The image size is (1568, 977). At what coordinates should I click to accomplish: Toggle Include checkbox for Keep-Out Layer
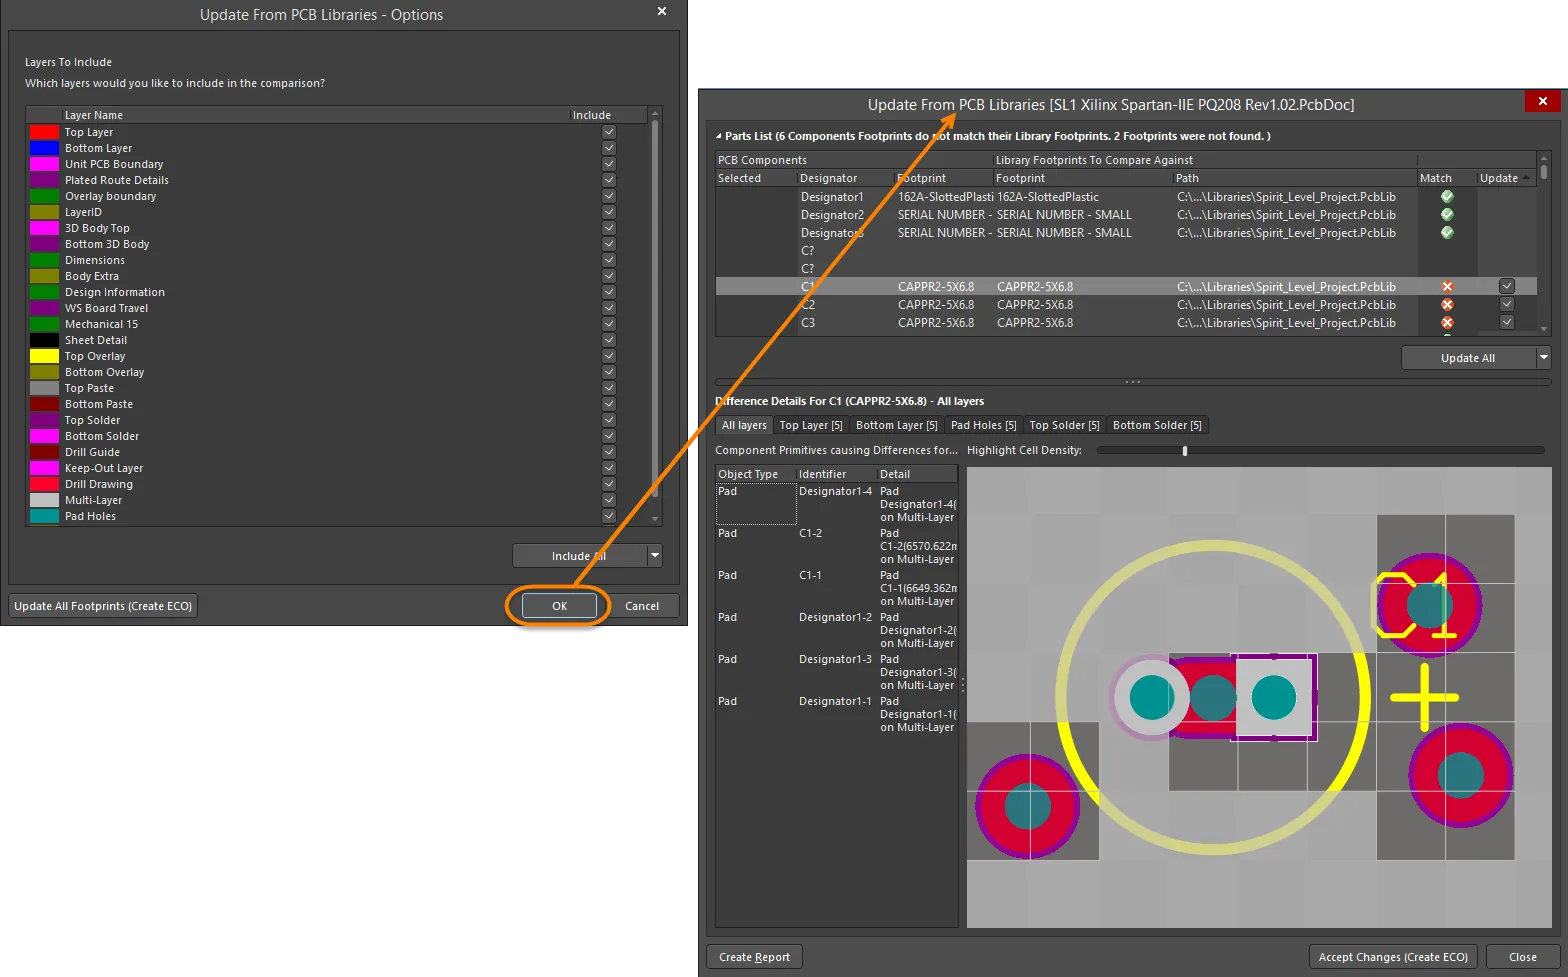pyautogui.click(x=608, y=468)
